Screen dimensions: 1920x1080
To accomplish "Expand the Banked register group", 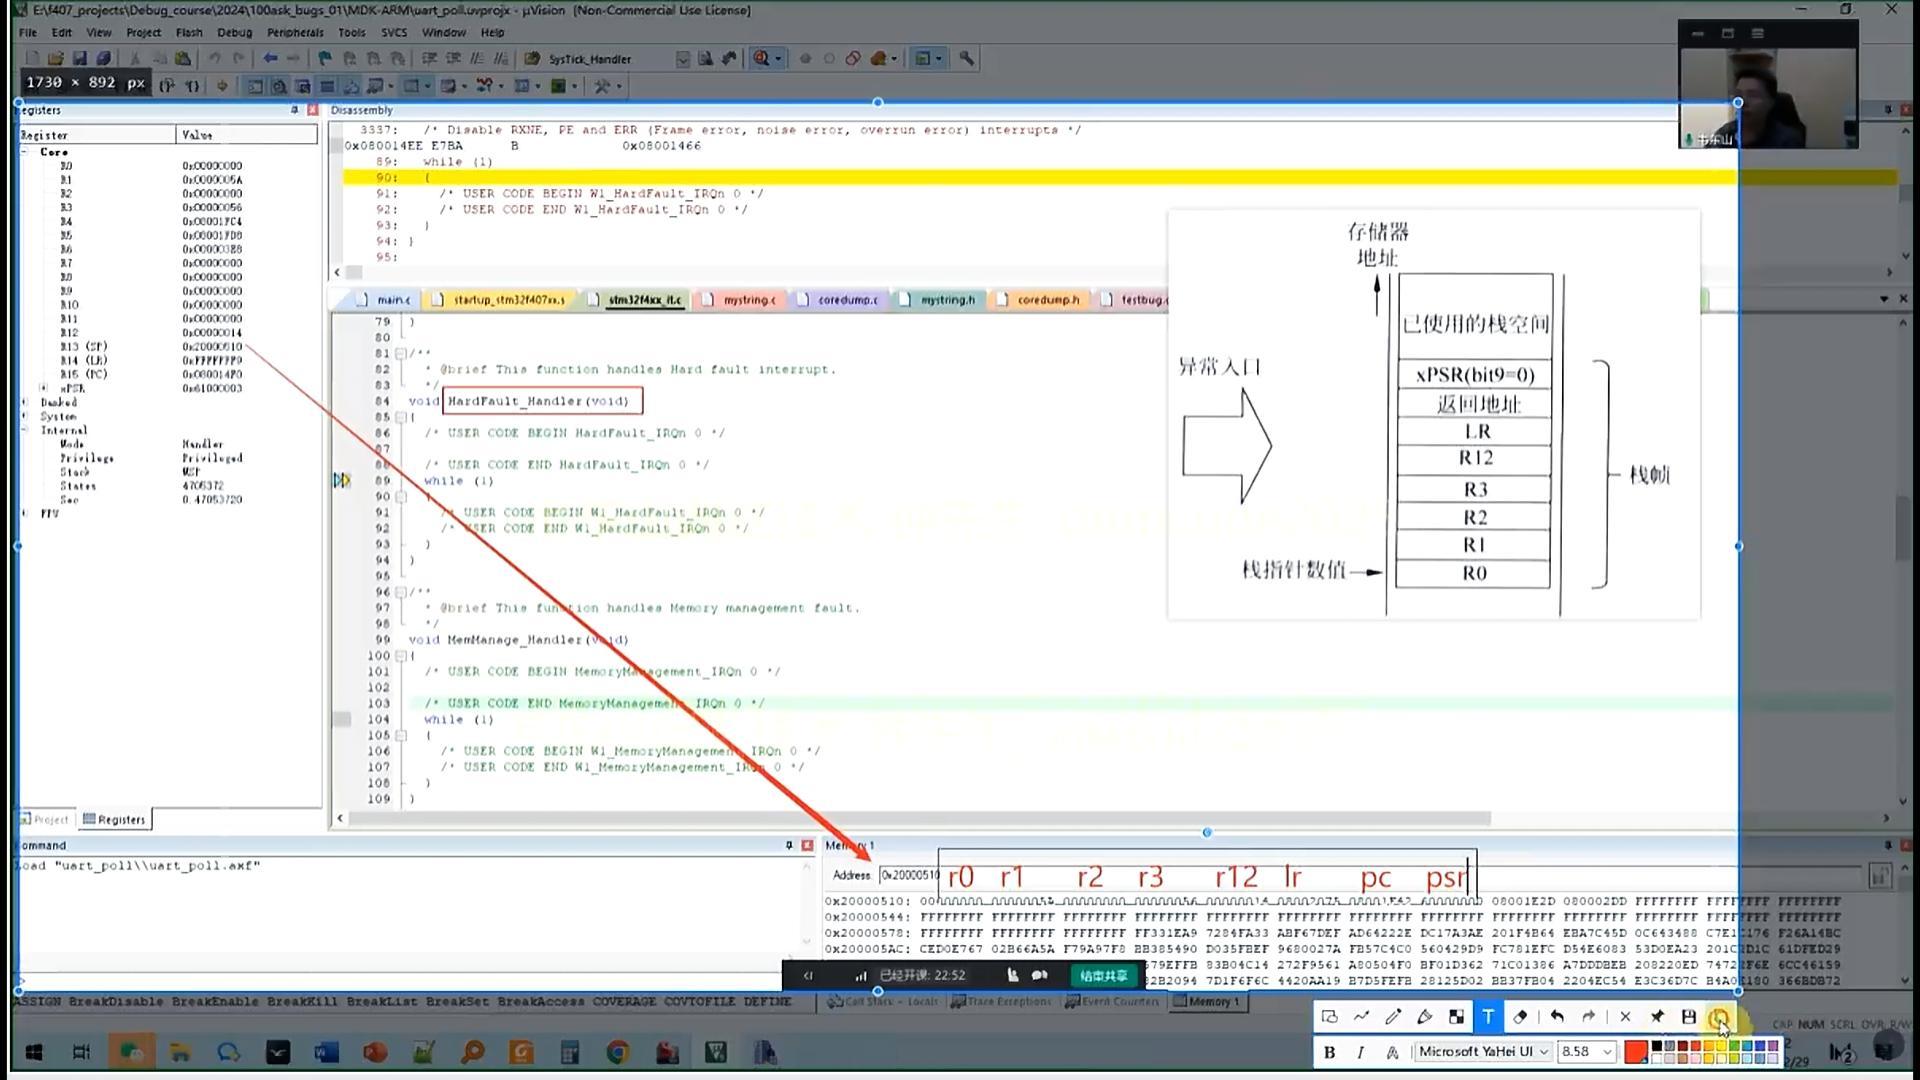I will [x=25, y=402].
